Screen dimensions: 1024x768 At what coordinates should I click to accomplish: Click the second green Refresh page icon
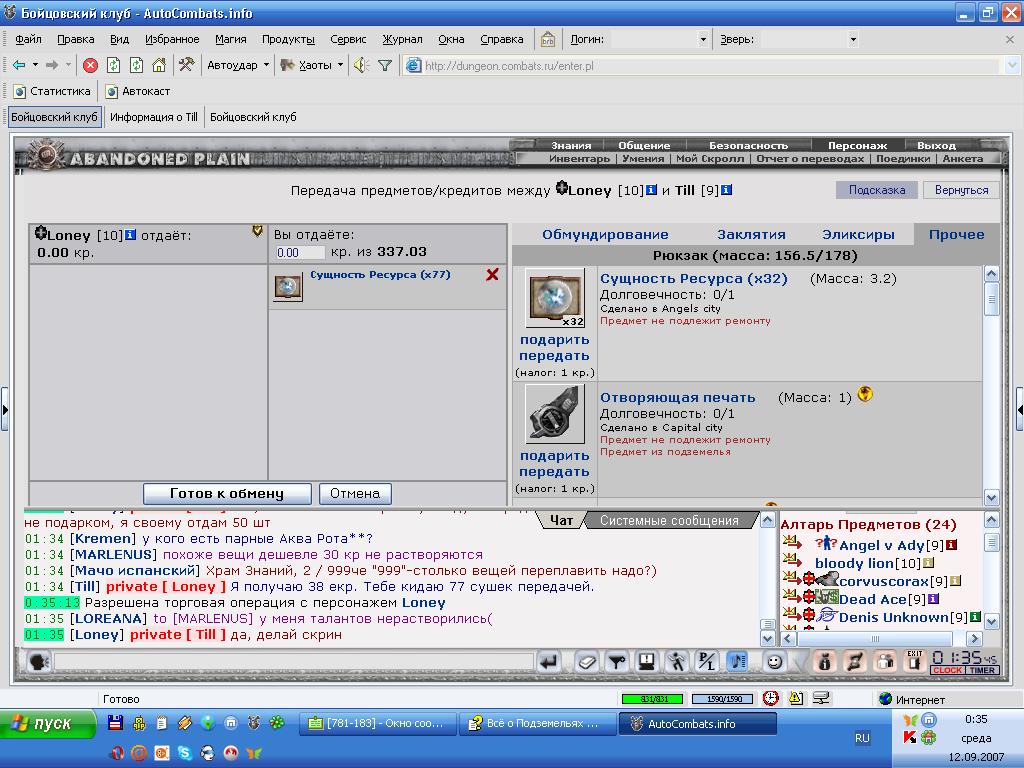(x=136, y=65)
